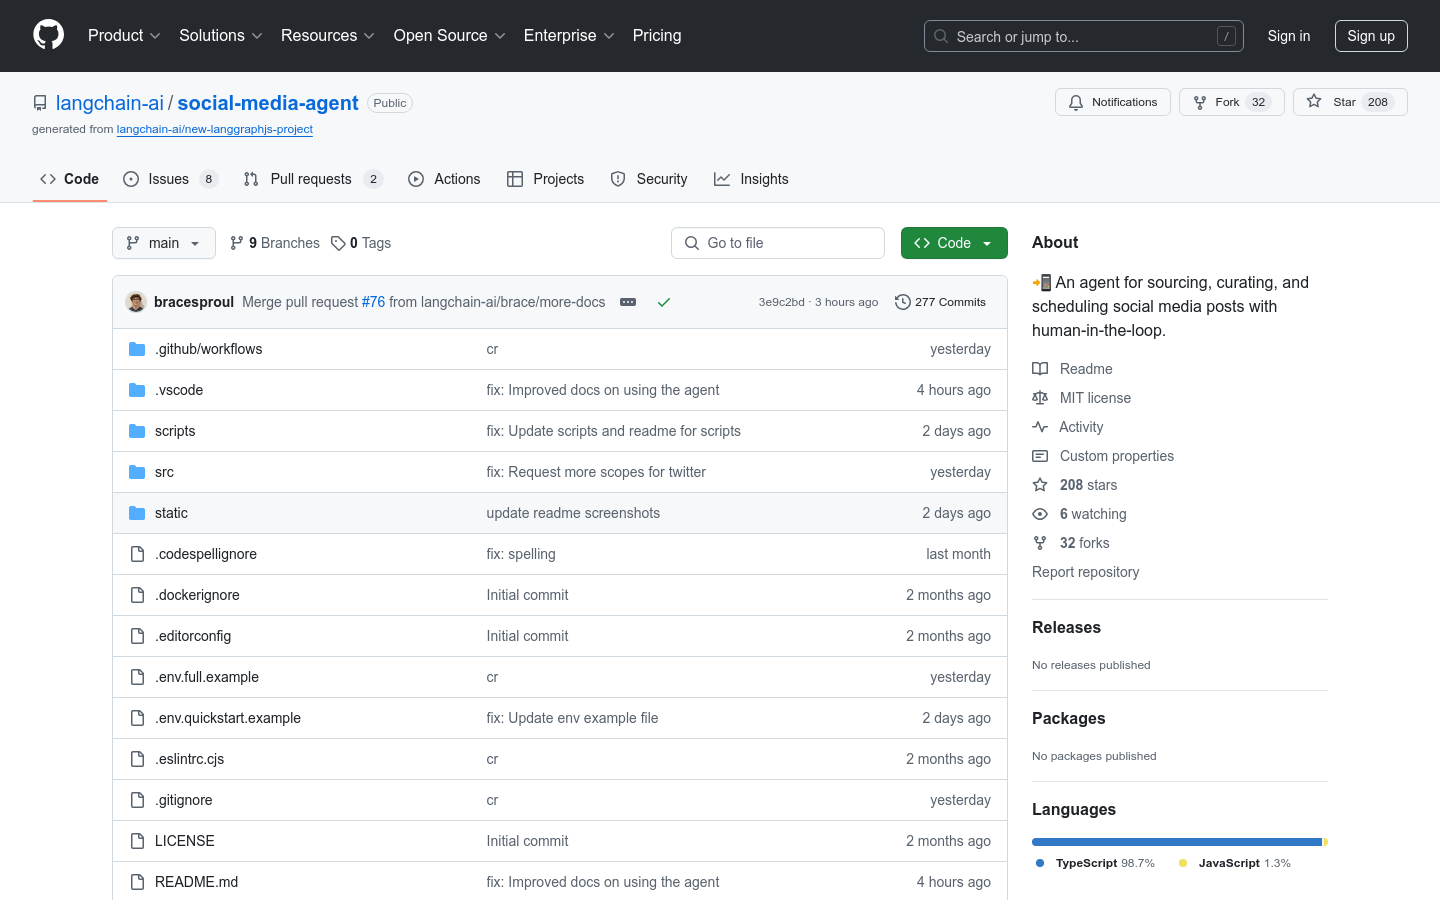Focus the Search or jump to field
The image size is (1440, 900).
pos(1084,36)
